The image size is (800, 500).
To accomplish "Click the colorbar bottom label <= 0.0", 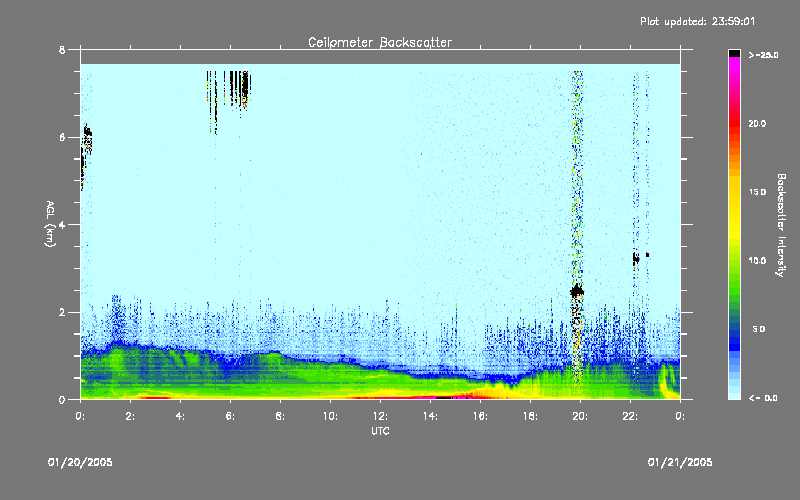I will pos(763,398).
